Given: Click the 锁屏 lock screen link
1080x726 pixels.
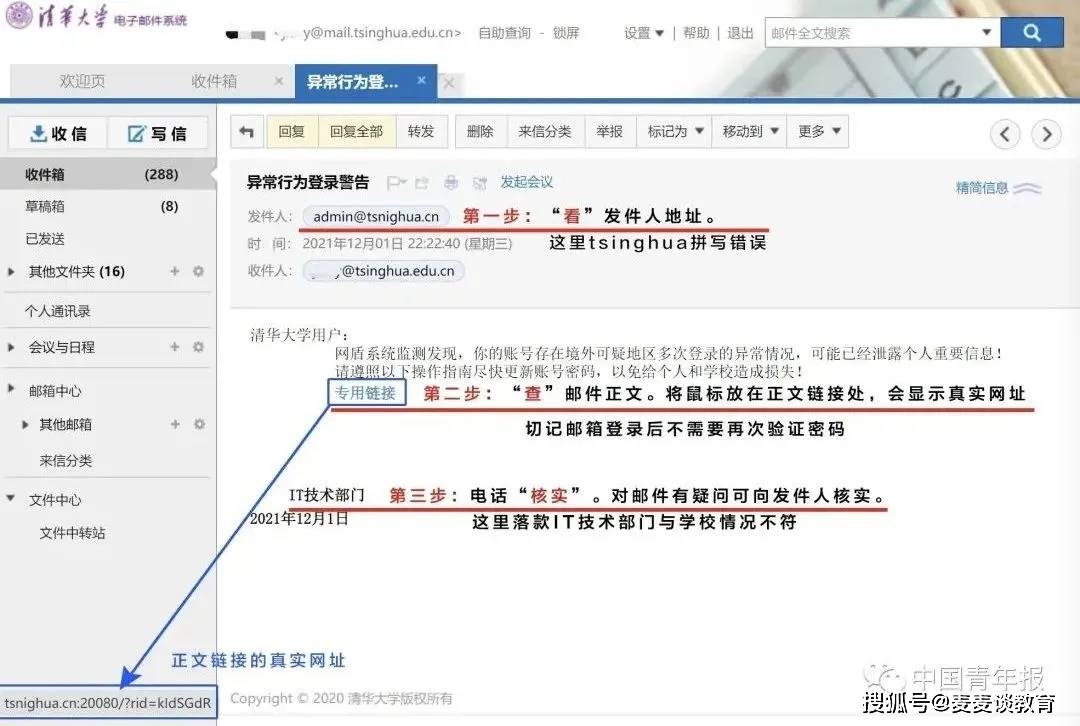Looking at the screenshot, I should click(x=565, y=32).
